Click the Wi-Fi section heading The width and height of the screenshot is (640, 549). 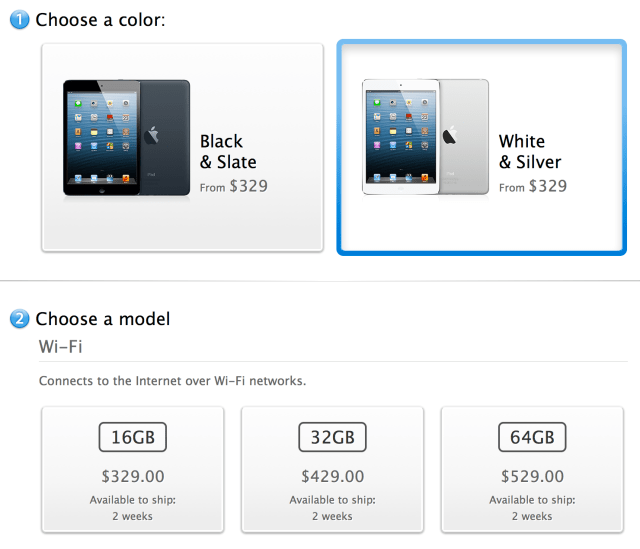click(x=62, y=345)
